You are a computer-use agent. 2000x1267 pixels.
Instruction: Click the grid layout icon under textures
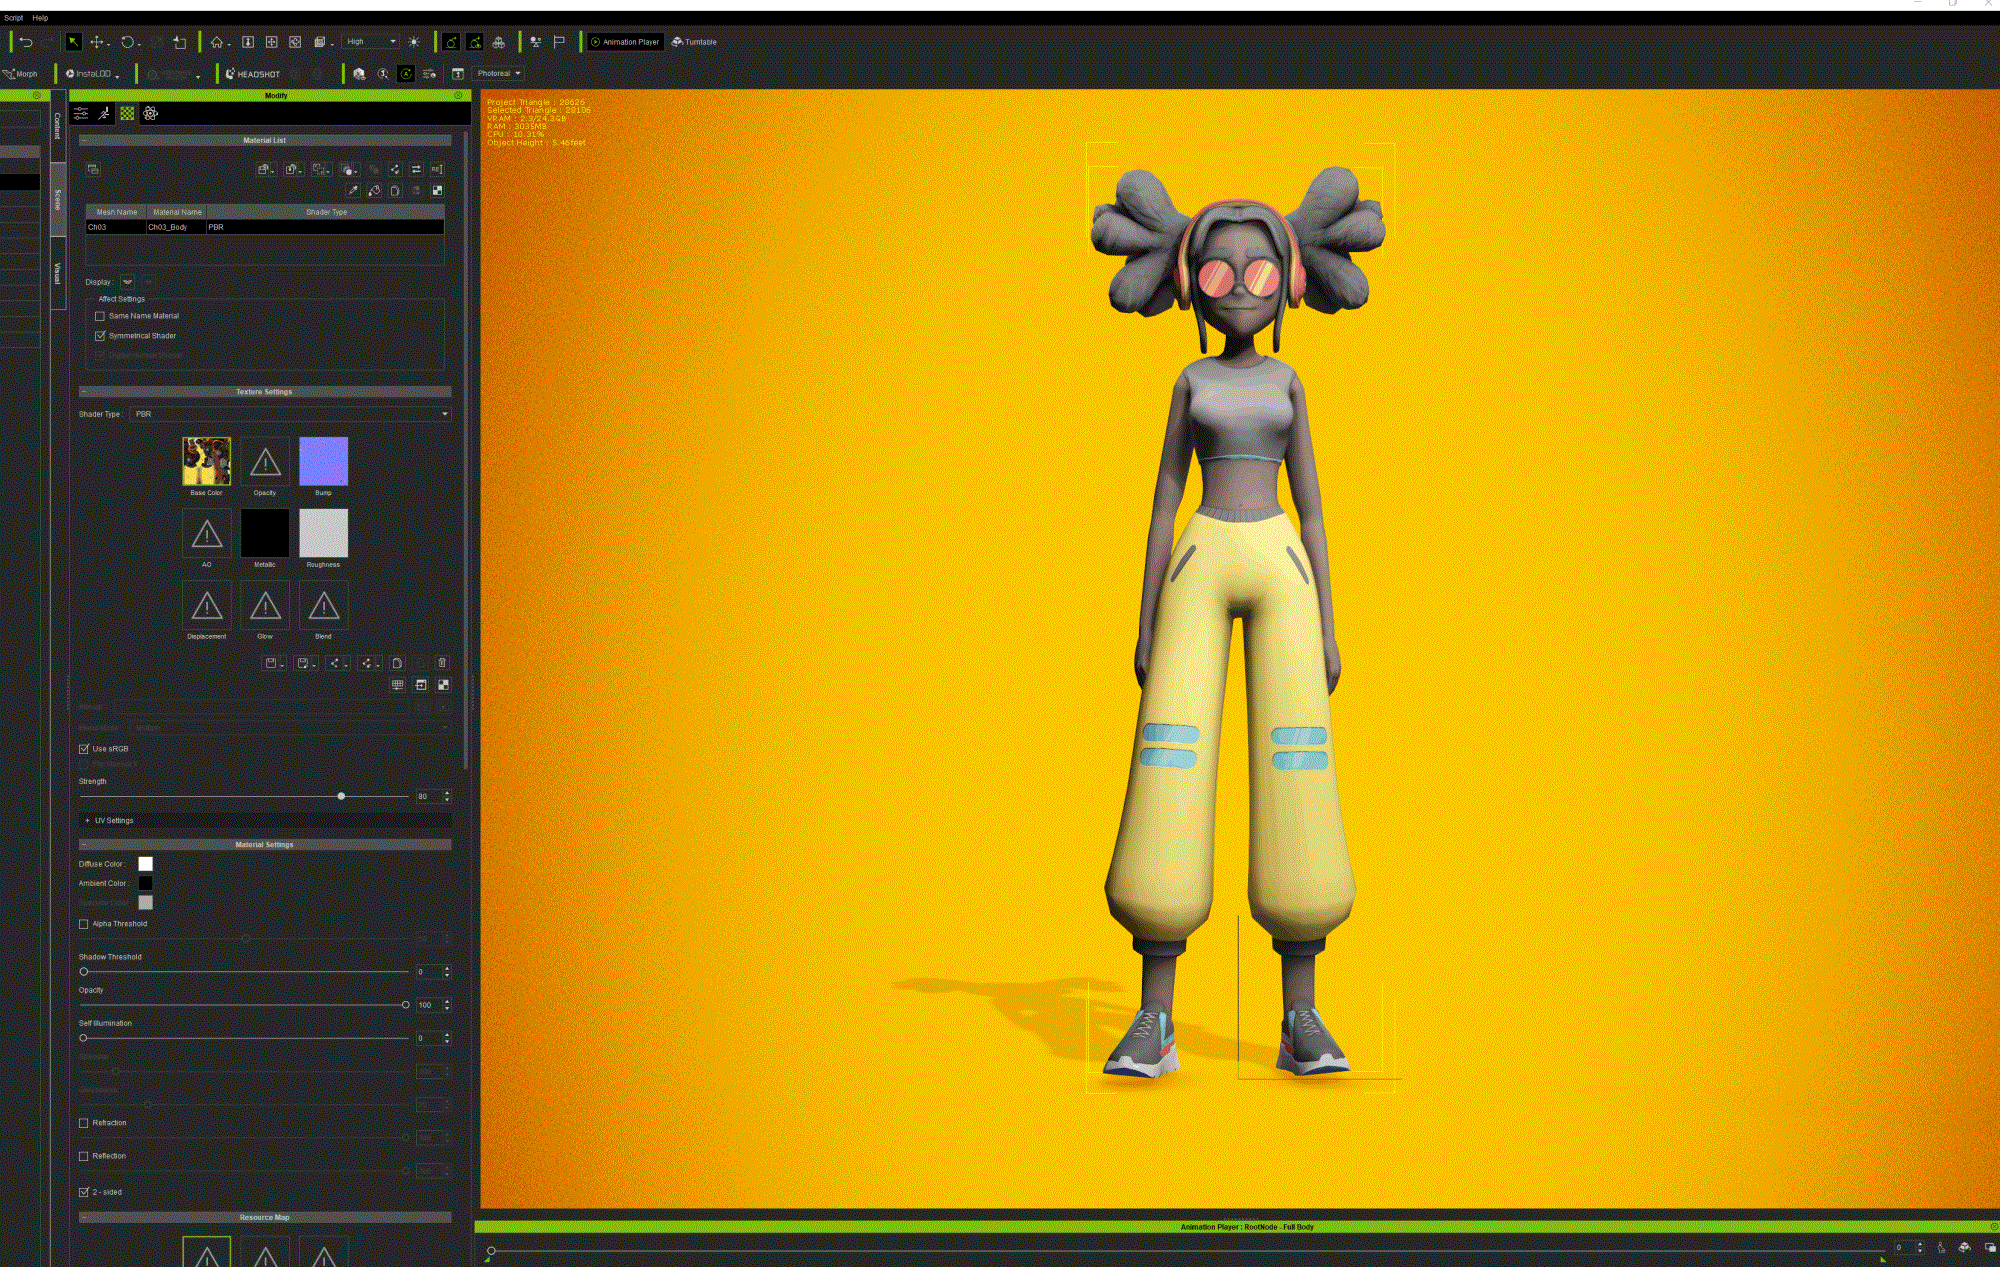click(x=398, y=685)
